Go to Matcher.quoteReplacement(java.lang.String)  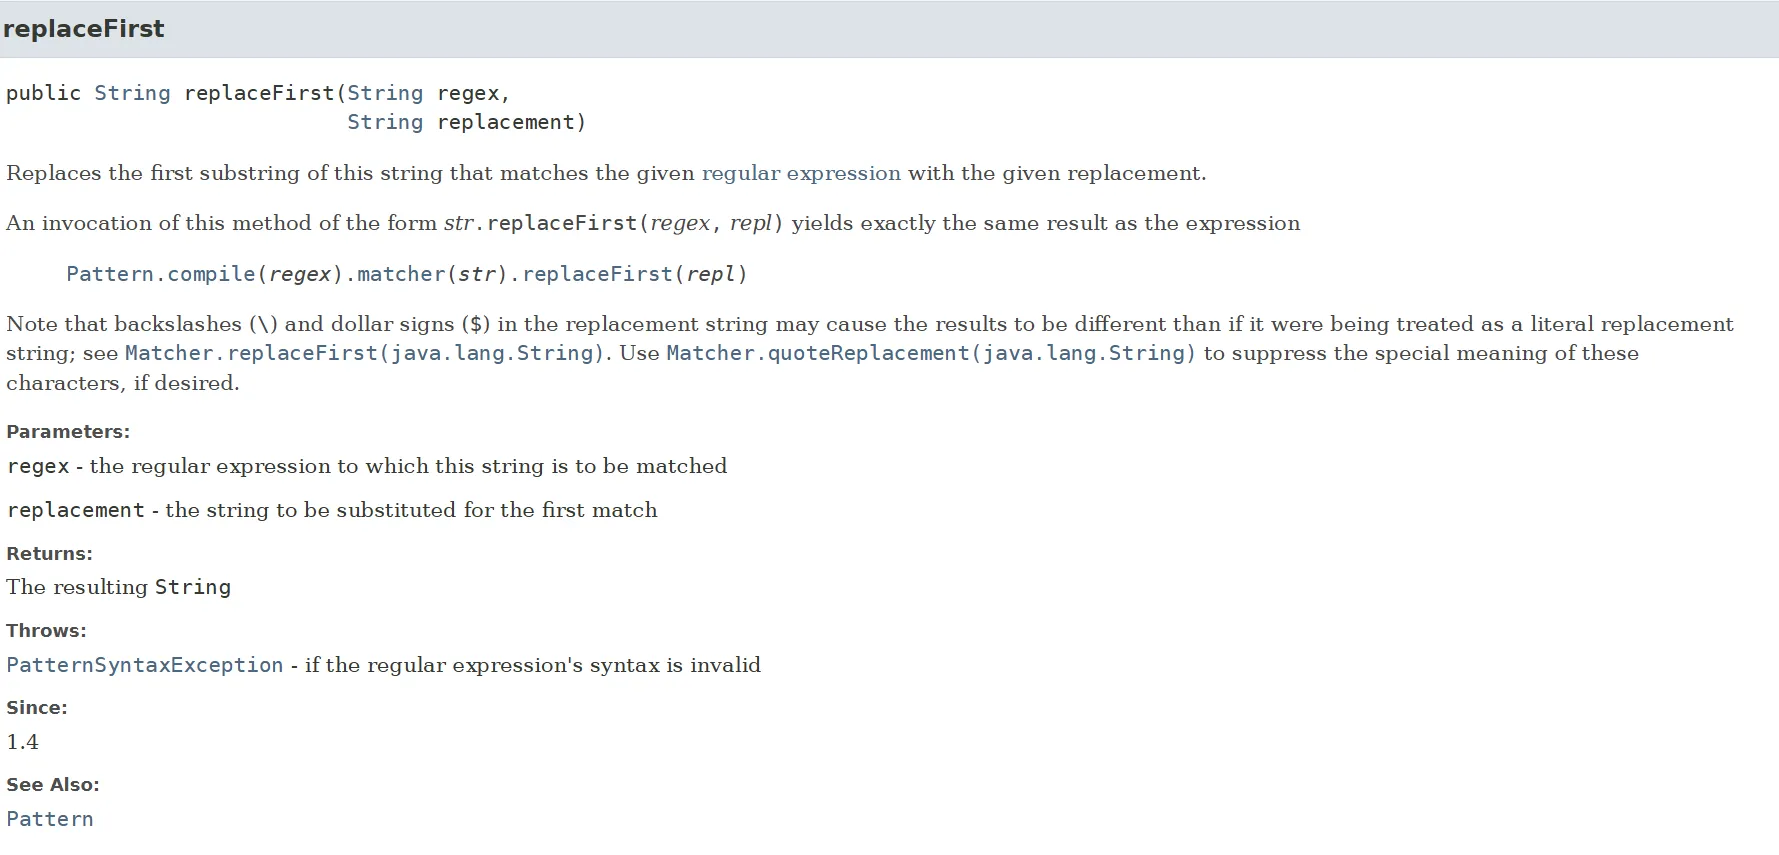(931, 353)
